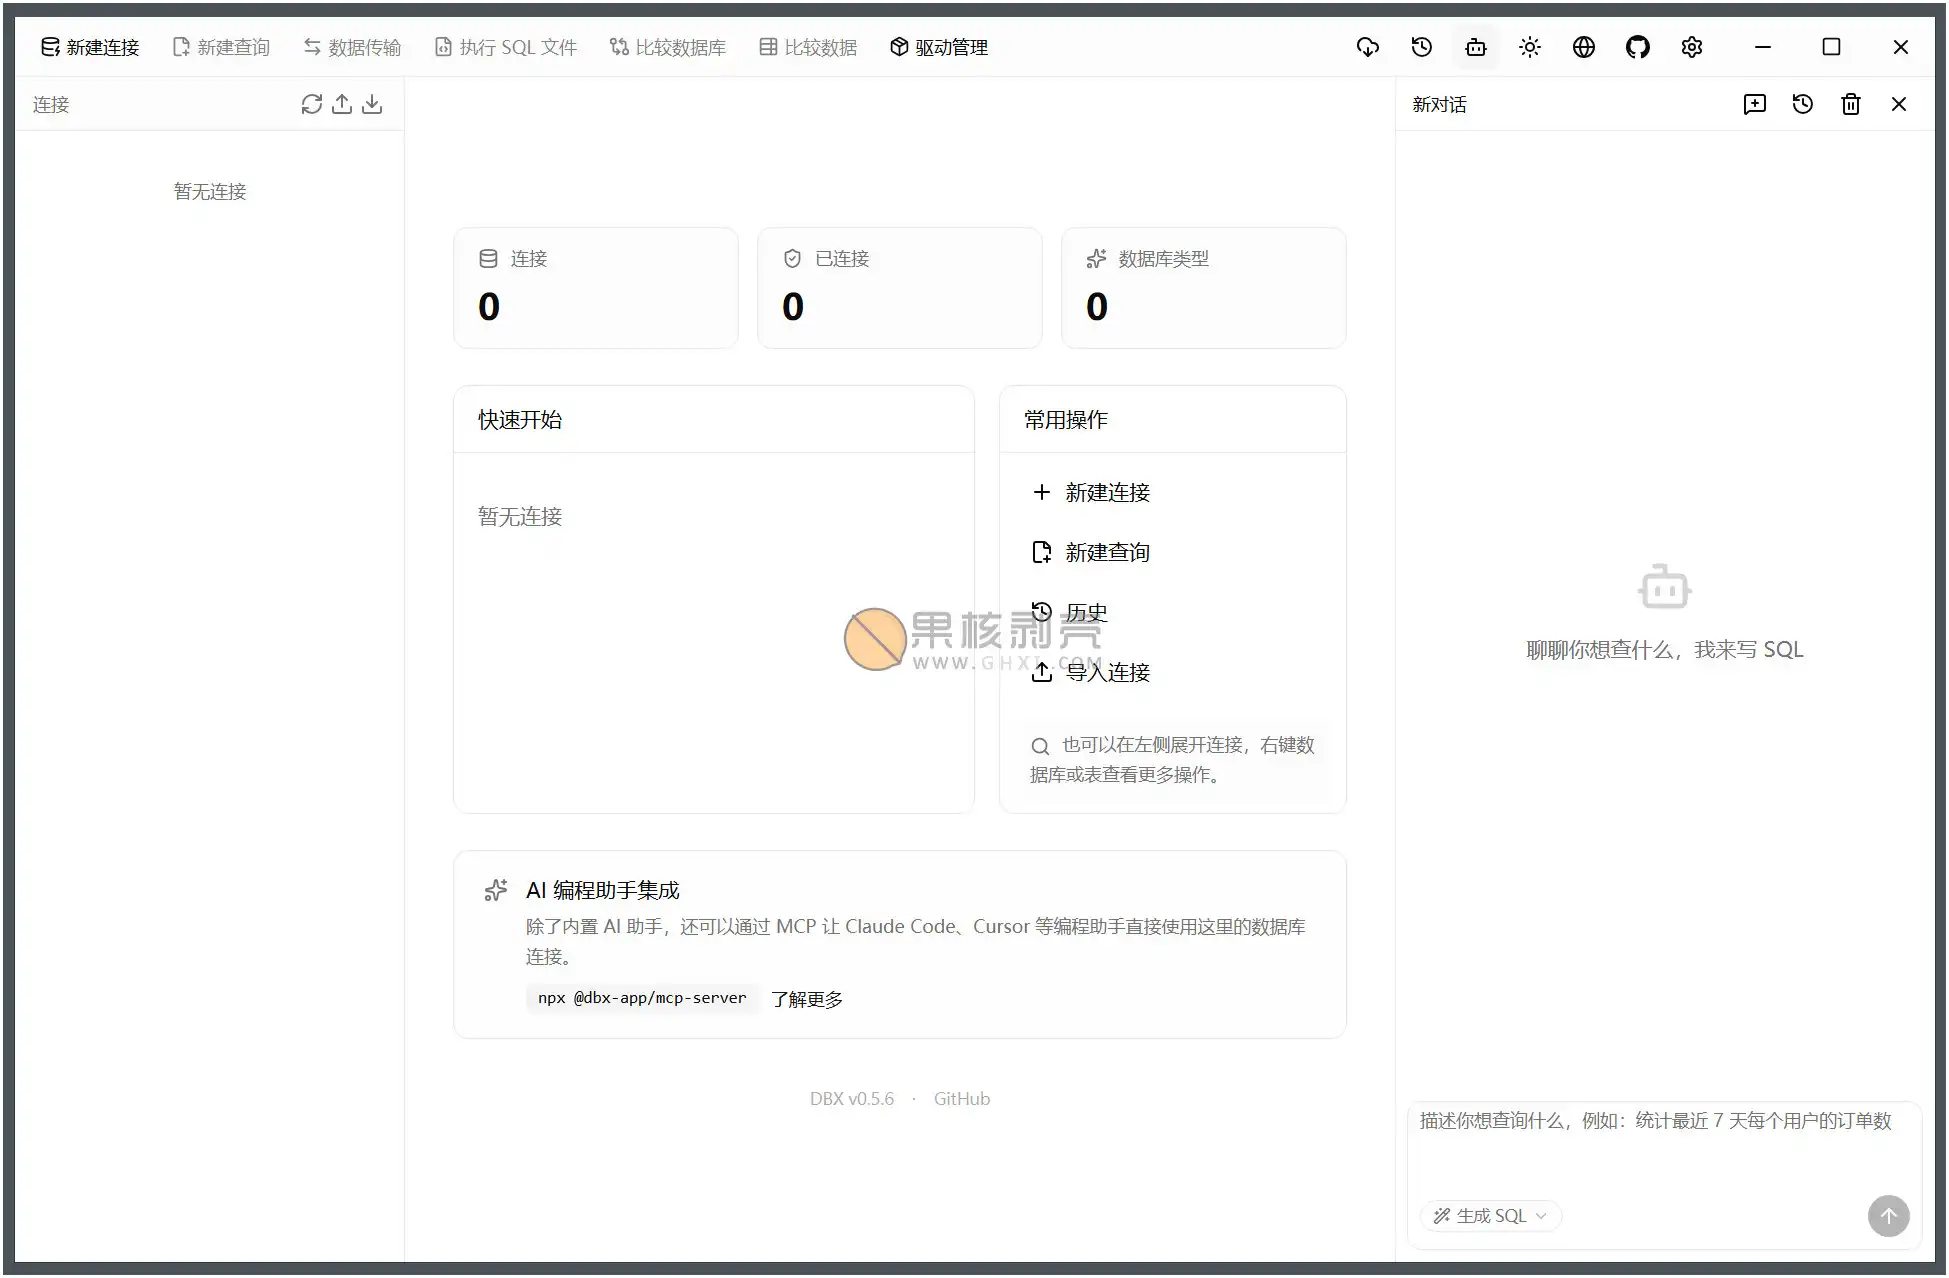Click the 常用操作 heading
This screenshot has height=1278, width=1949.
pyautogui.click(x=1066, y=420)
